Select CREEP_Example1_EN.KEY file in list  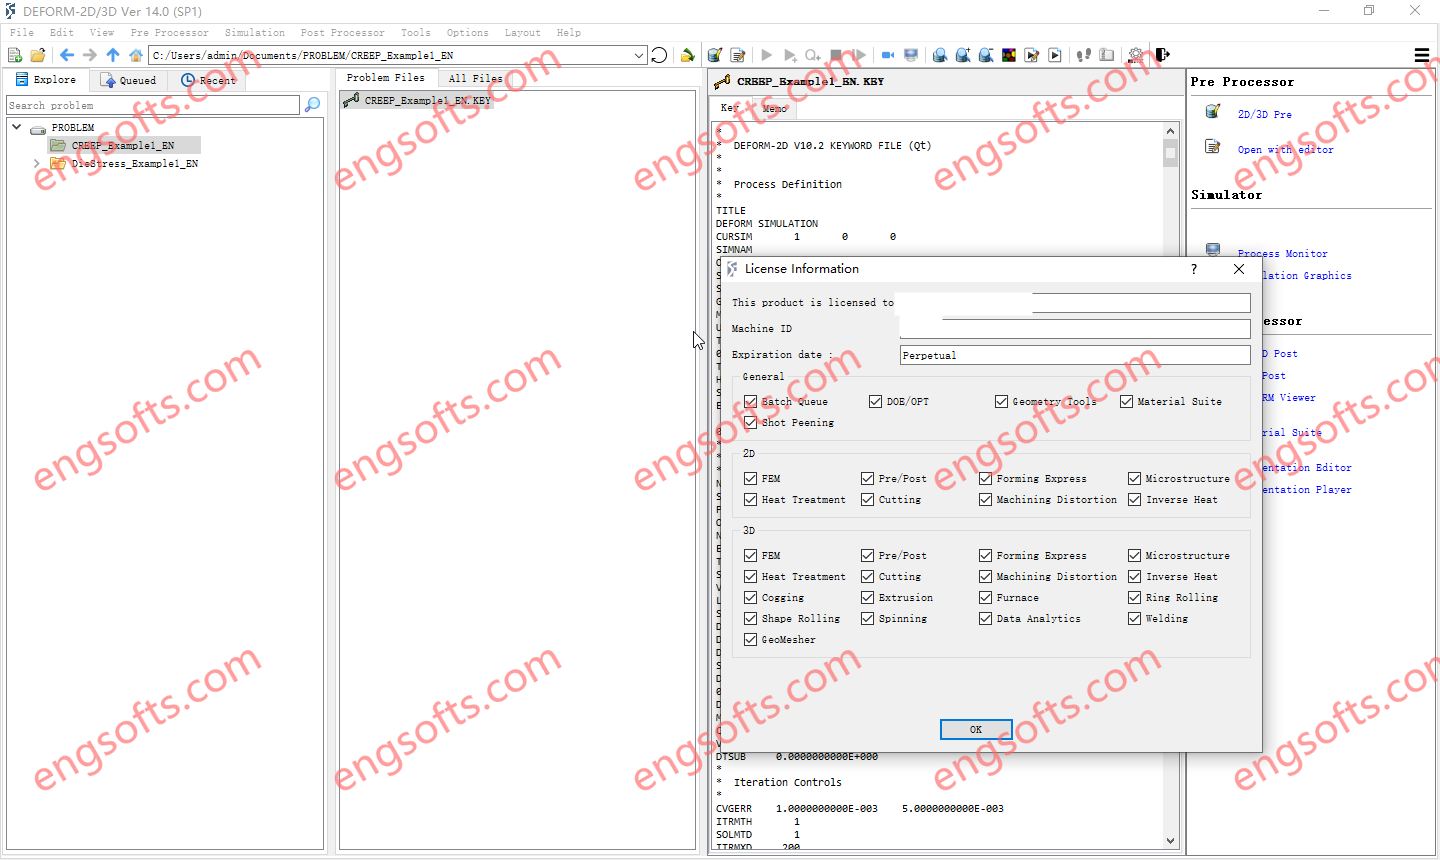coord(417,100)
